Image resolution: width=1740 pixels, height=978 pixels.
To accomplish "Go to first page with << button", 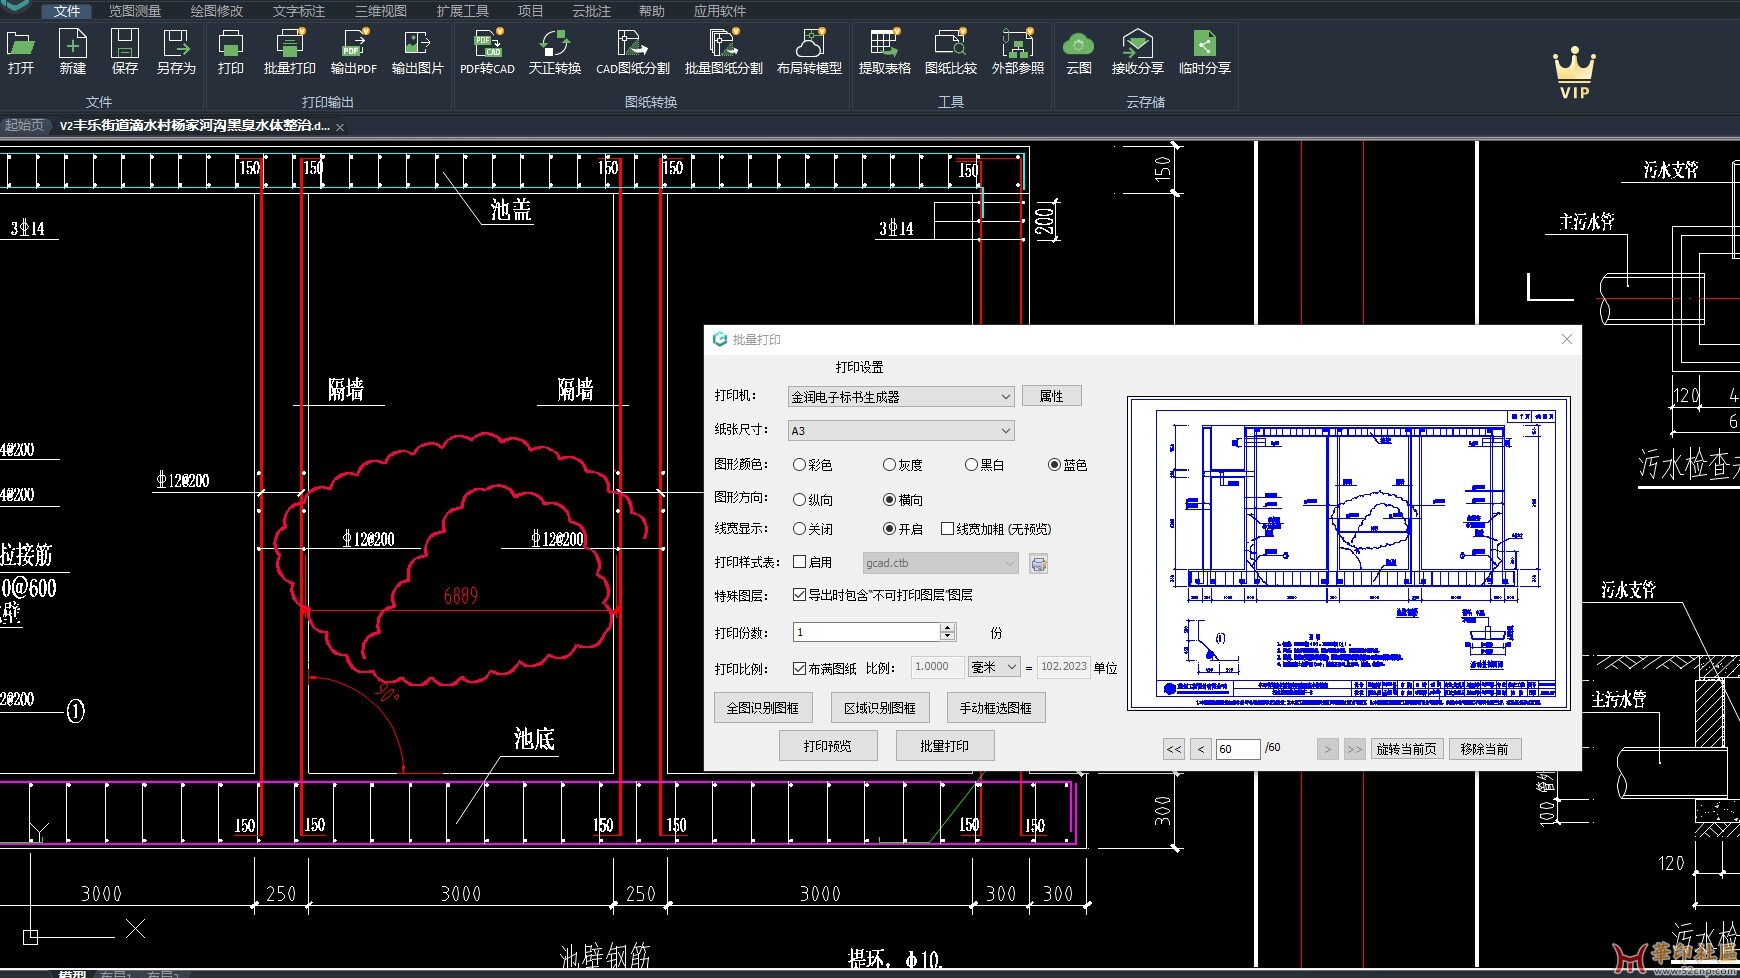I will tap(1174, 749).
